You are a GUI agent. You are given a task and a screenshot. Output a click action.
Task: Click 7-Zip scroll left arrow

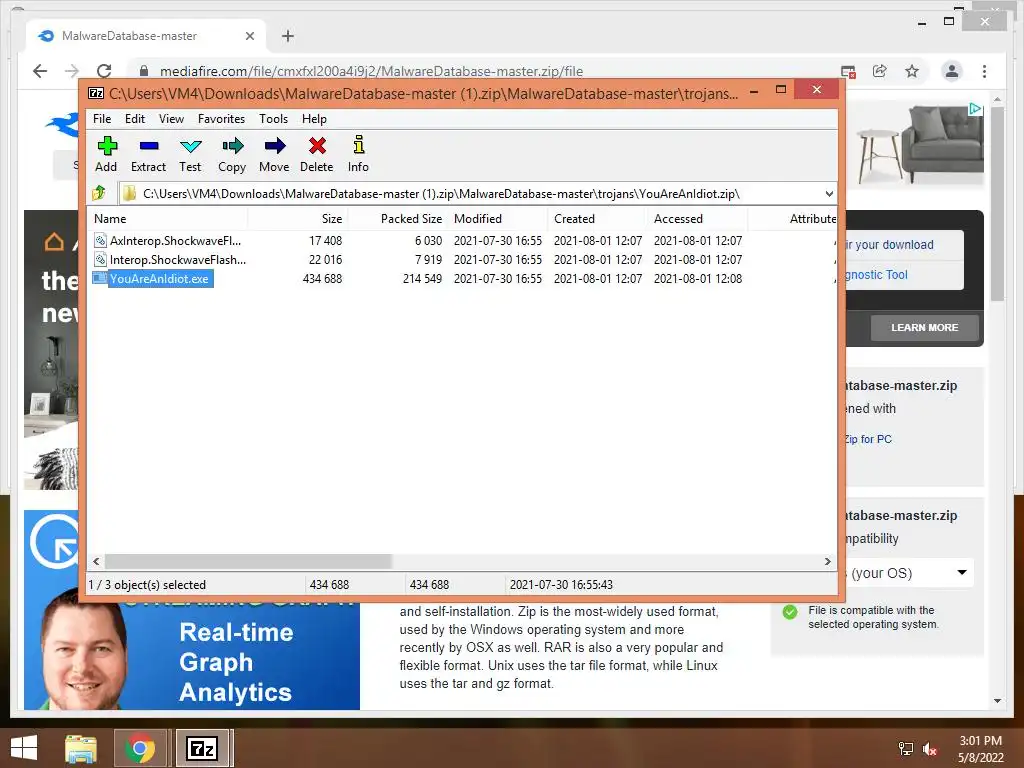click(97, 562)
